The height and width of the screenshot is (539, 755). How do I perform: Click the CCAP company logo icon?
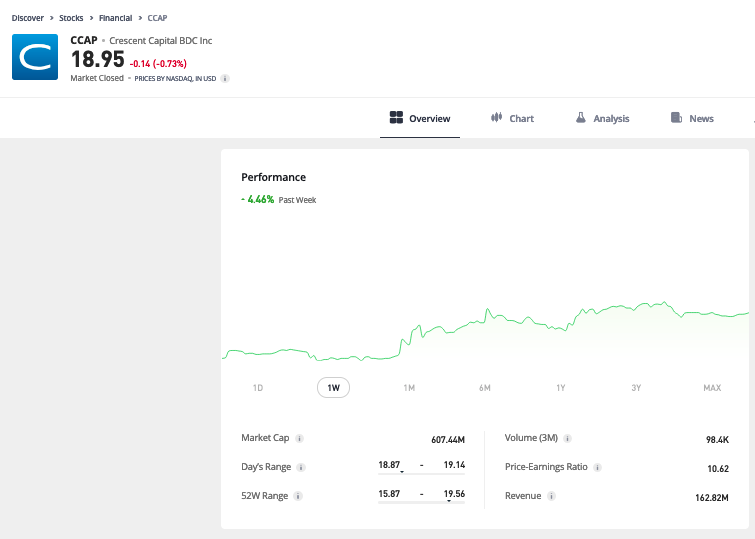click(36, 57)
